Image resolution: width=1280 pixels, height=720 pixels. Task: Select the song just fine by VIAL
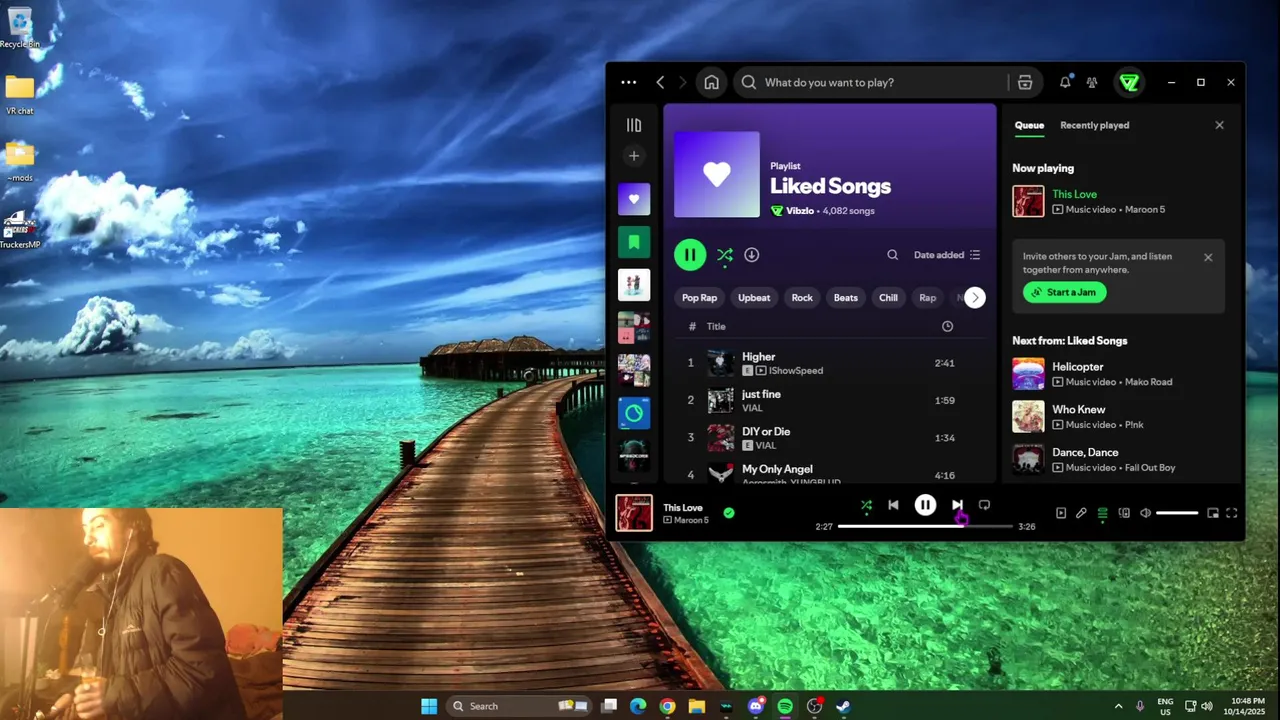click(828, 401)
